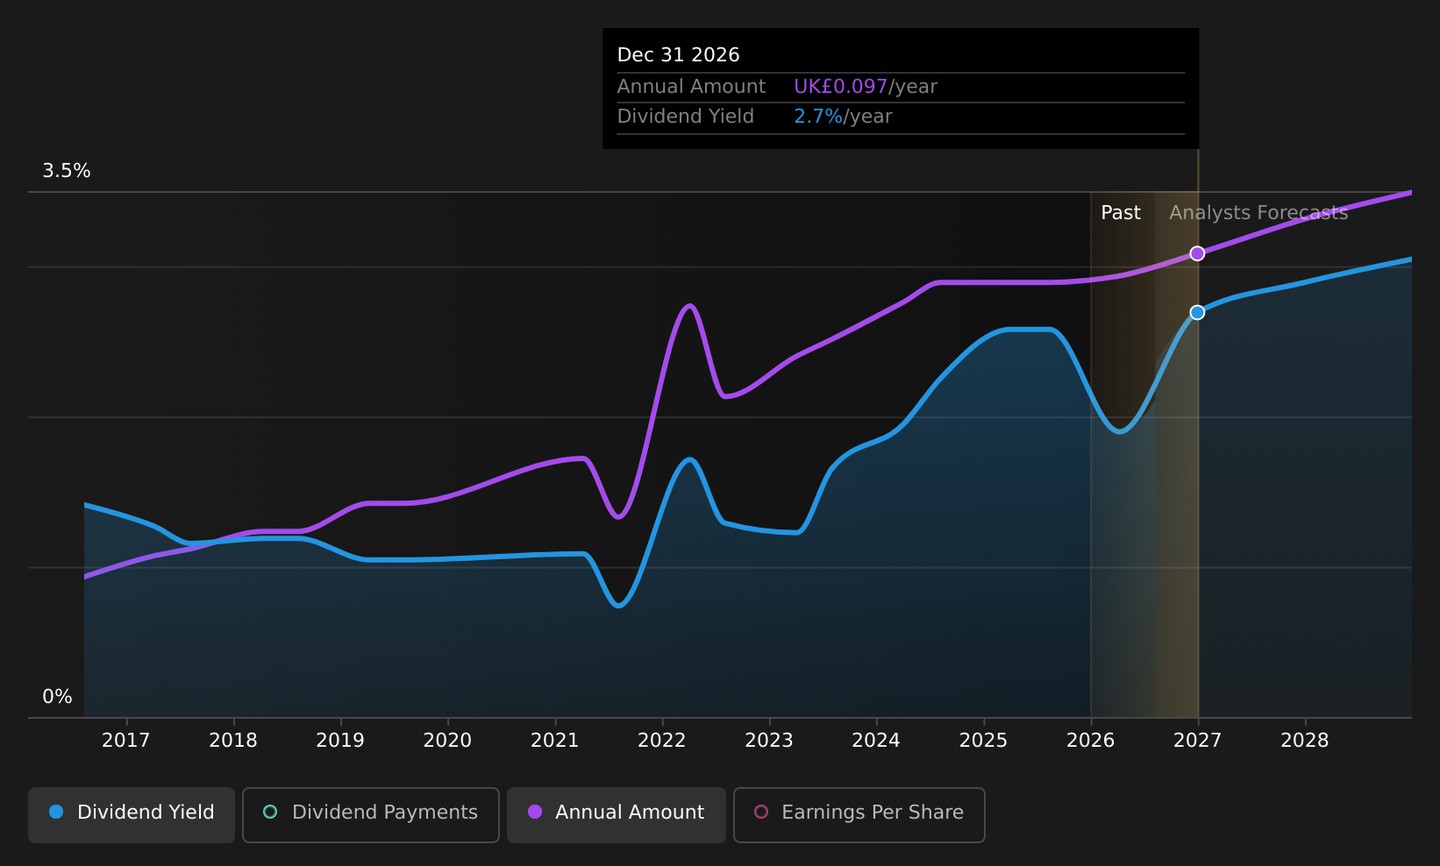Click the Past region label
1440x866 pixels.
coord(1120,213)
